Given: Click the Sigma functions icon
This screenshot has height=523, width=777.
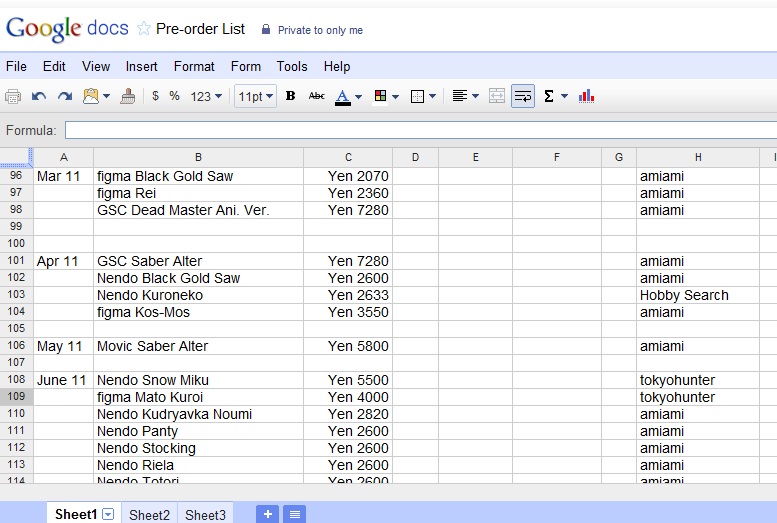Looking at the screenshot, I should pos(549,96).
